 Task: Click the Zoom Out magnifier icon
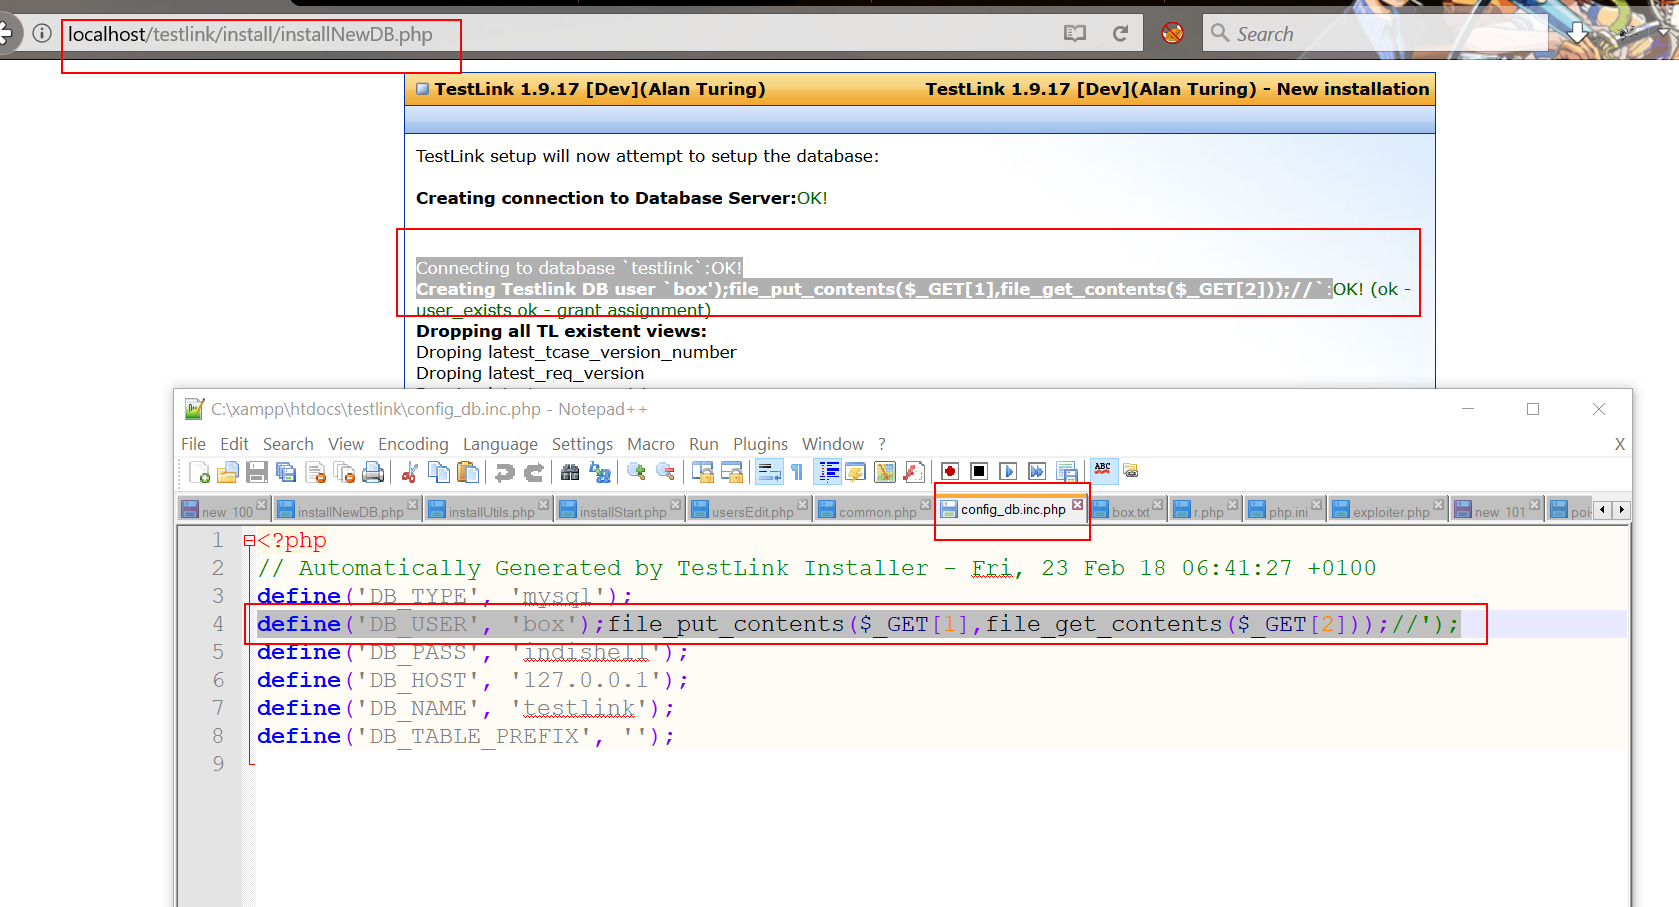(665, 472)
